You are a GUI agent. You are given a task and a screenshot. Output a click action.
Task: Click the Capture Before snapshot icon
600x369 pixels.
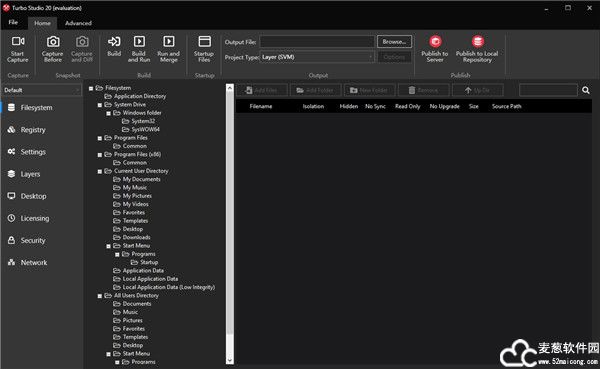(53, 41)
